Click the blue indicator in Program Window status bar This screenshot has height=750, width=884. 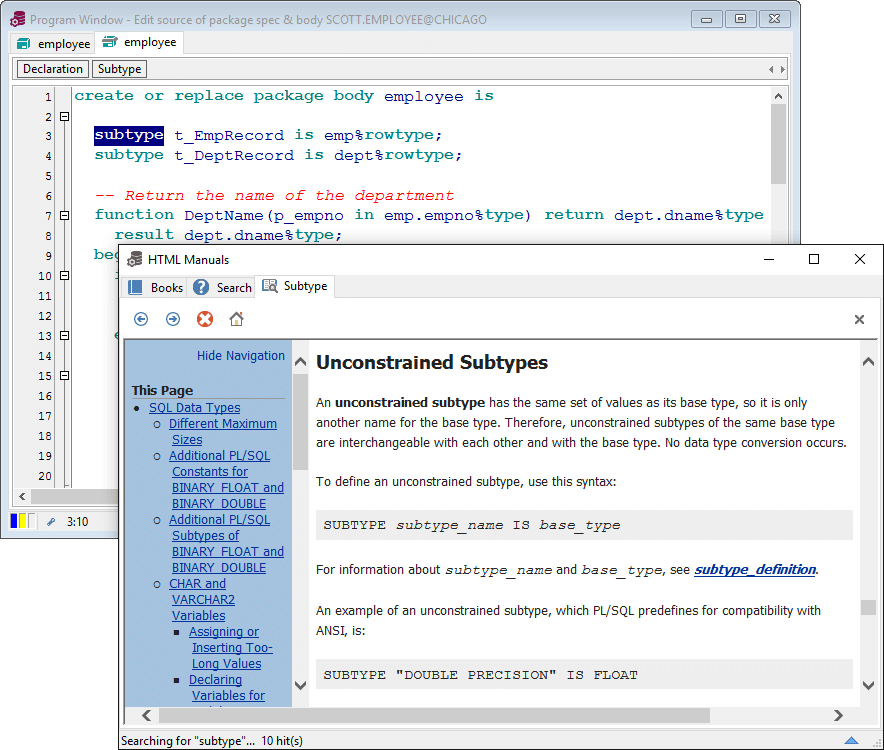pyautogui.click(x=14, y=520)
